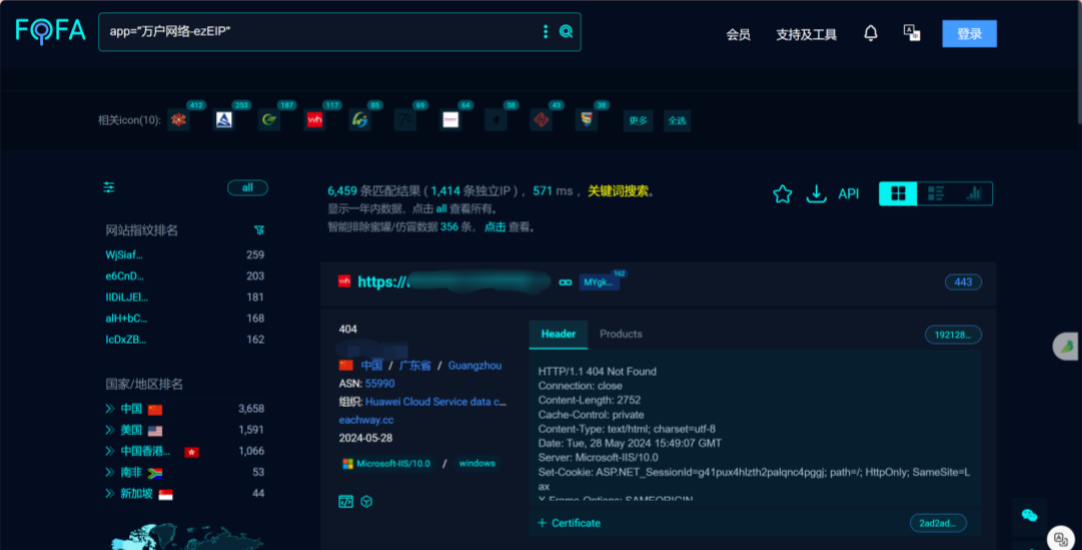Click the 2ad2ad... certificate badge
This screenshot has width=1082, height=550.
tap(938, 523)
